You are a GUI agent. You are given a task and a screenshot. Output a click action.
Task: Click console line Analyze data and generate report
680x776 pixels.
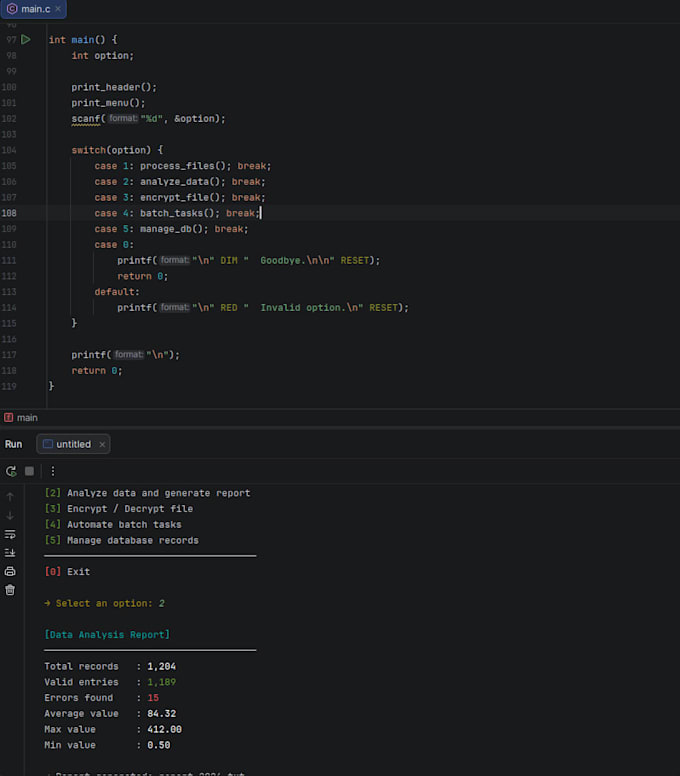(147, 493)
